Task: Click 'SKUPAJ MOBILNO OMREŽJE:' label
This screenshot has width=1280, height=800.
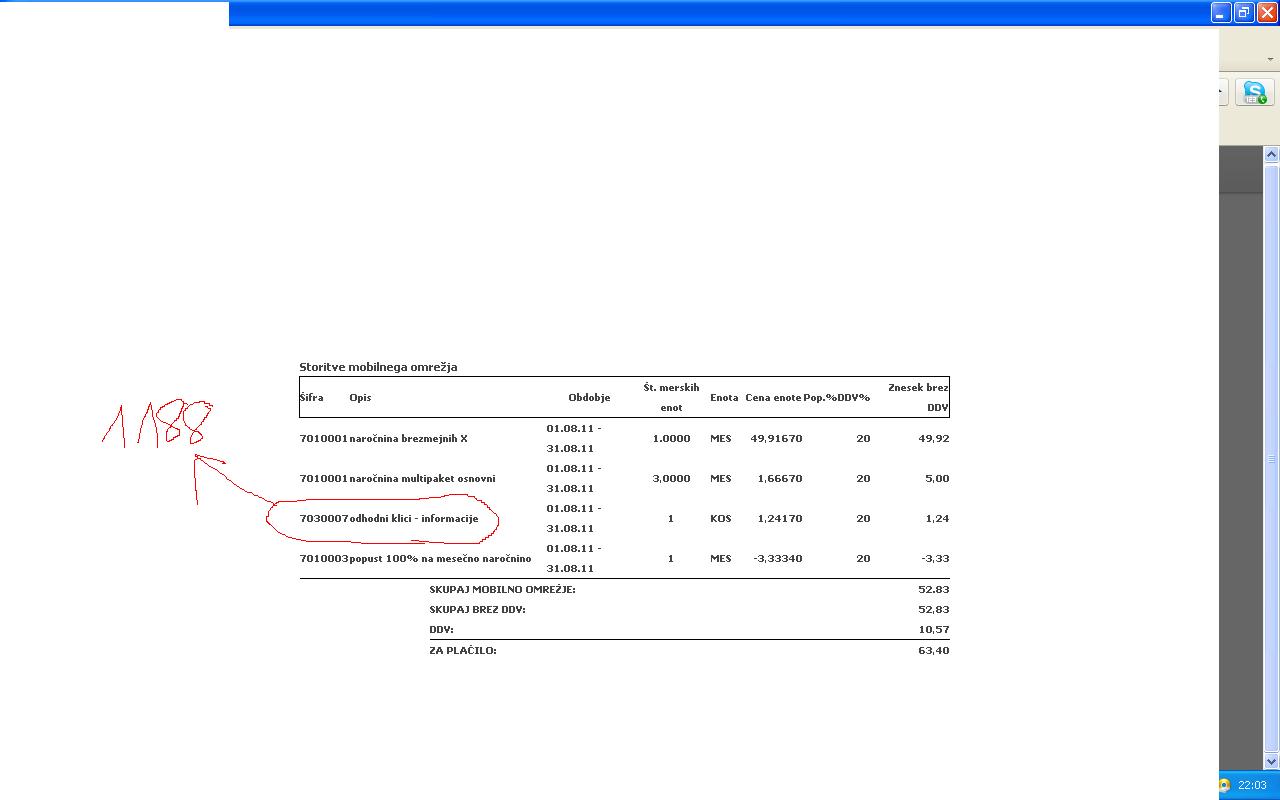Action: pos(502,589)
